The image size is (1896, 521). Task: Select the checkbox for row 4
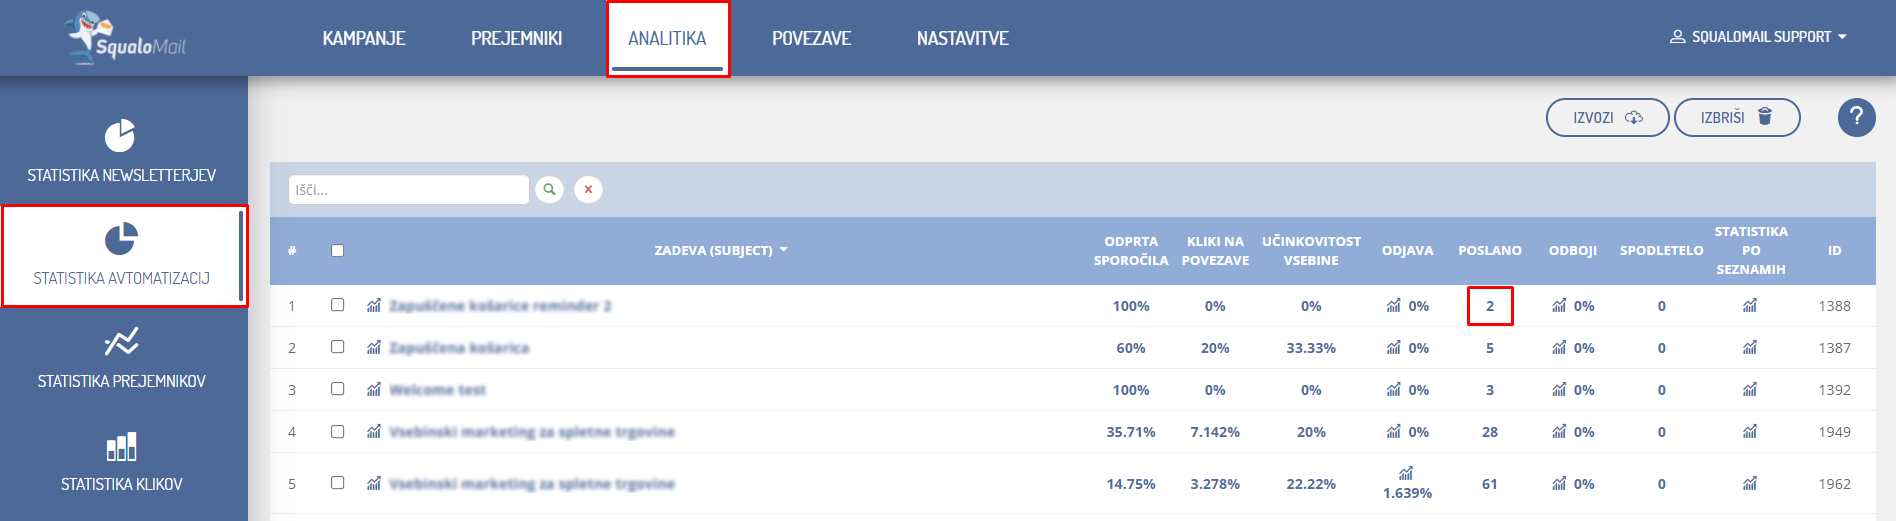click(x=338, y=432)
